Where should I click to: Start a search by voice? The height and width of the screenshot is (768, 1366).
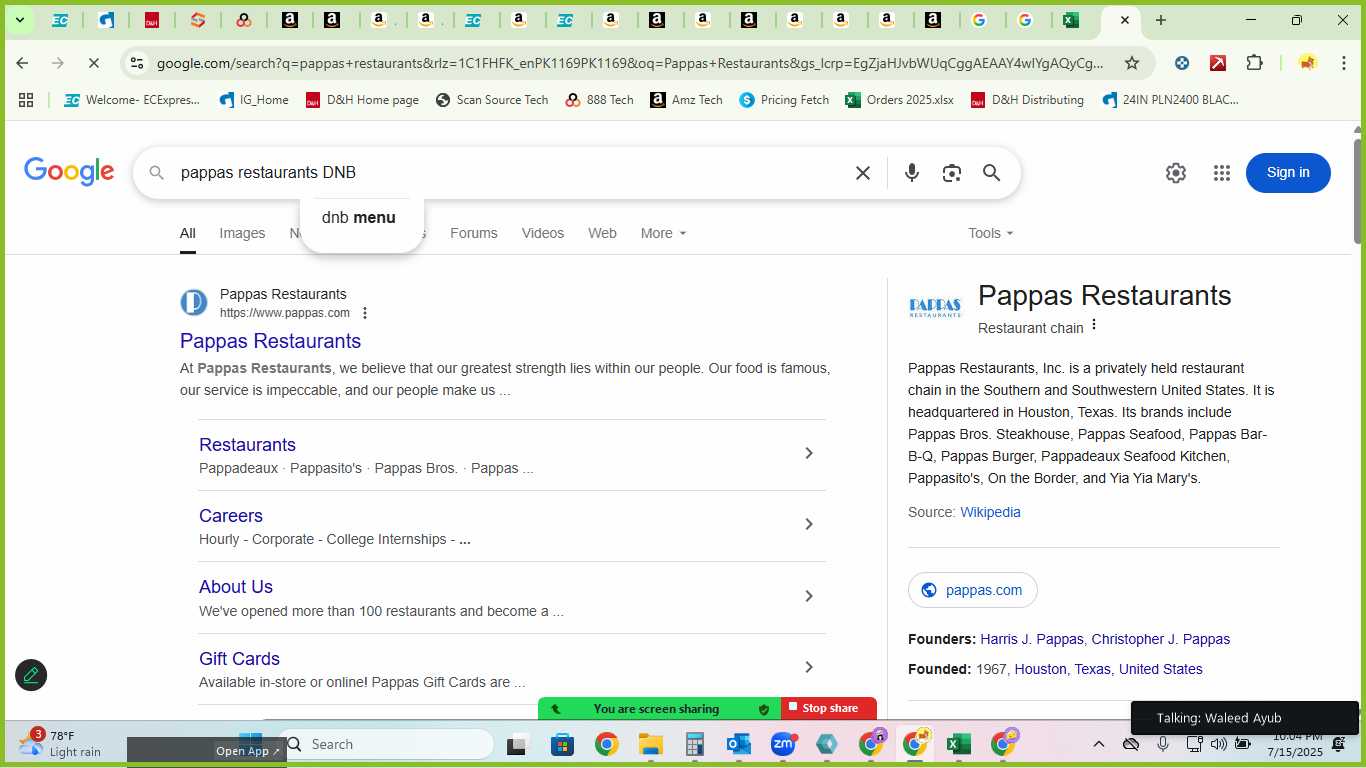tap(911, 173)
